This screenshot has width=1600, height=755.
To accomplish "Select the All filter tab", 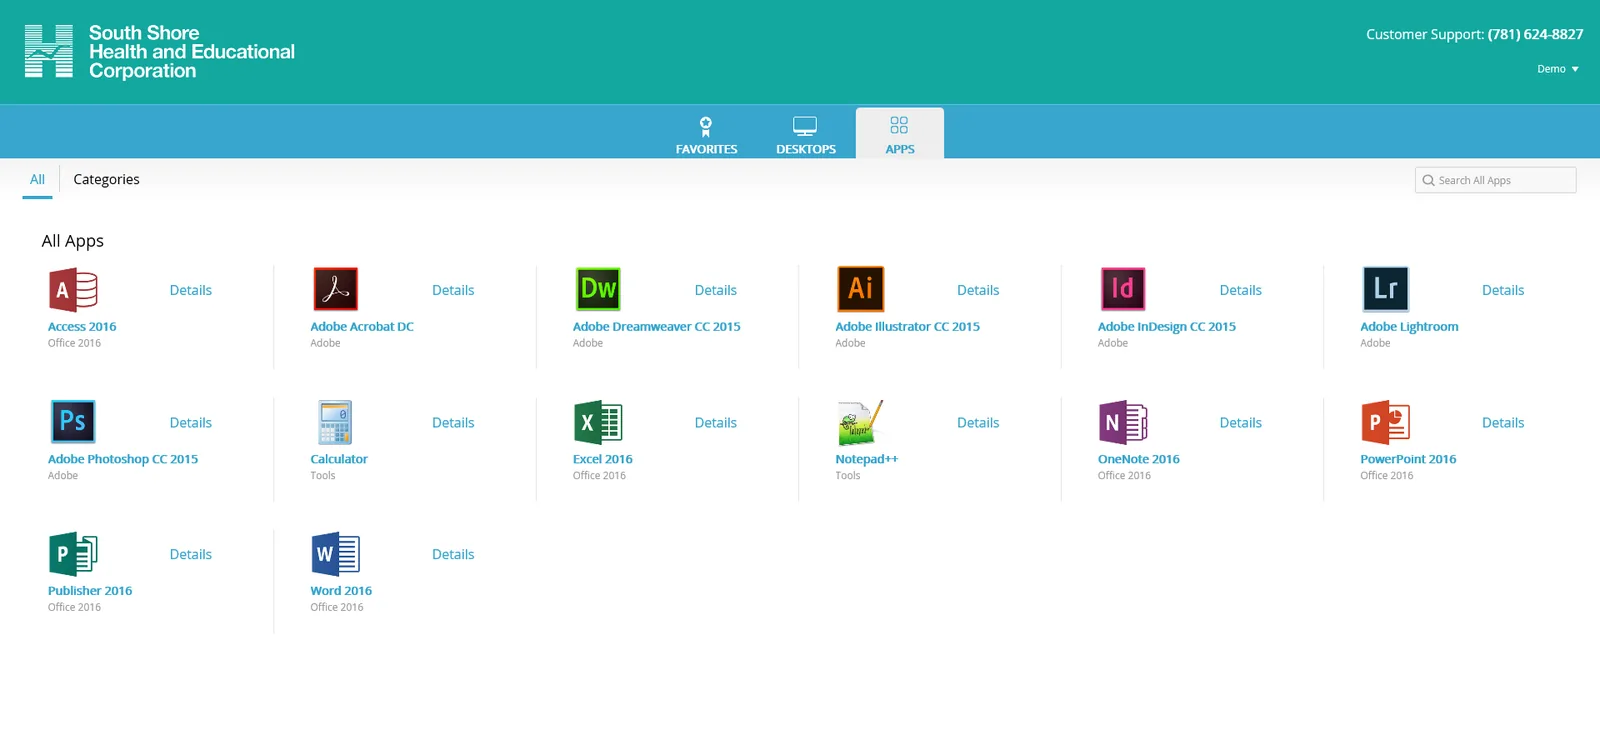I will (37, 180).
